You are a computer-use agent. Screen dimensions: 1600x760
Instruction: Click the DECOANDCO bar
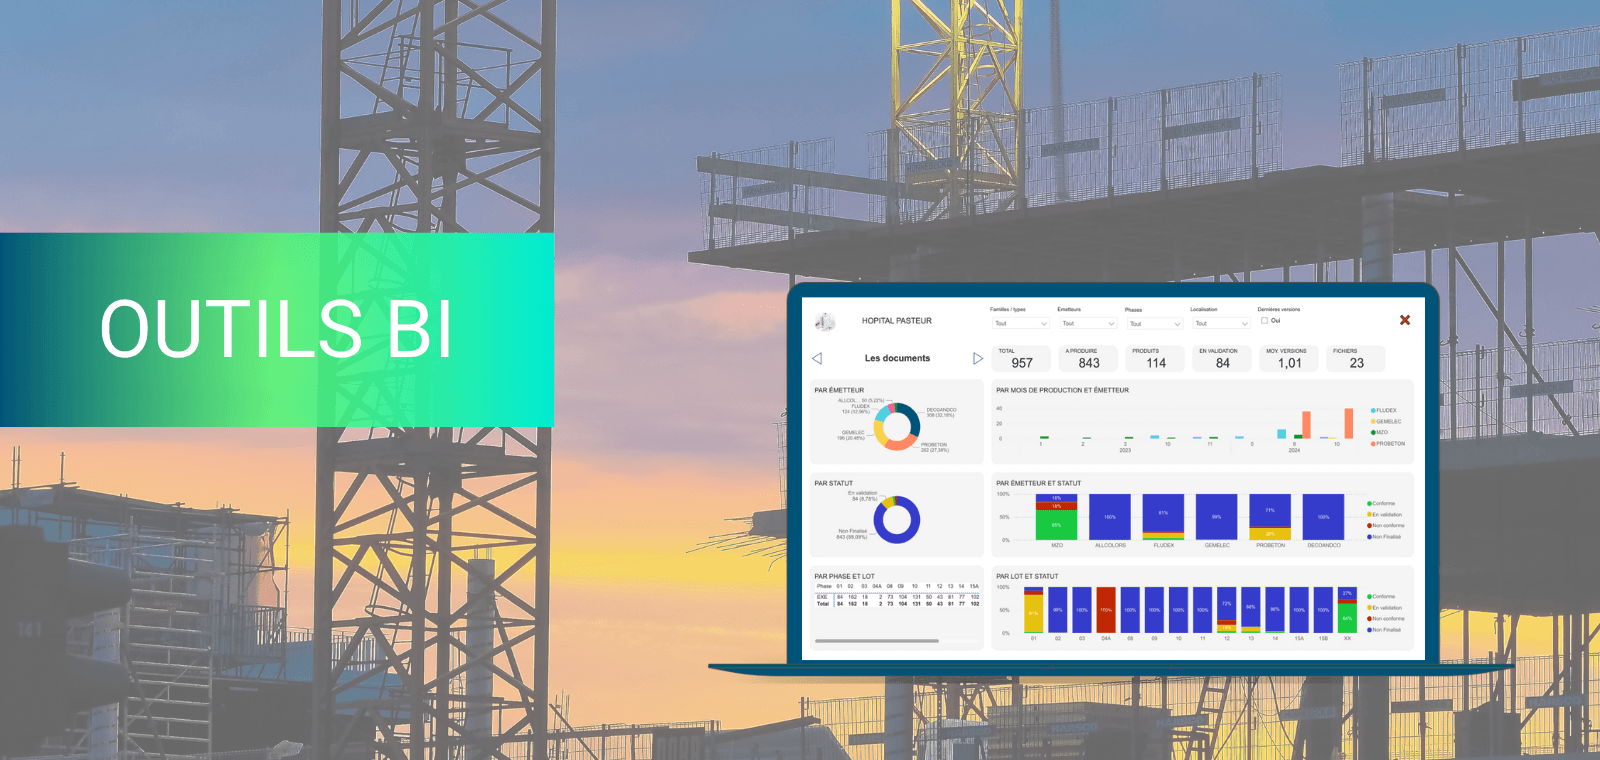pos(1324,517)
